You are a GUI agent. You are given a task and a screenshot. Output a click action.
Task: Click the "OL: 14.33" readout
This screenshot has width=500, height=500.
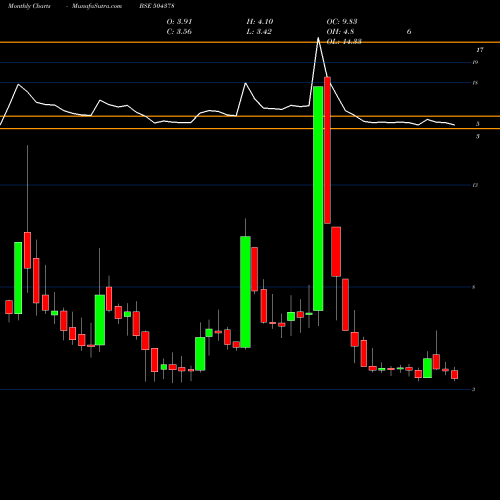[x=344, y=41]
